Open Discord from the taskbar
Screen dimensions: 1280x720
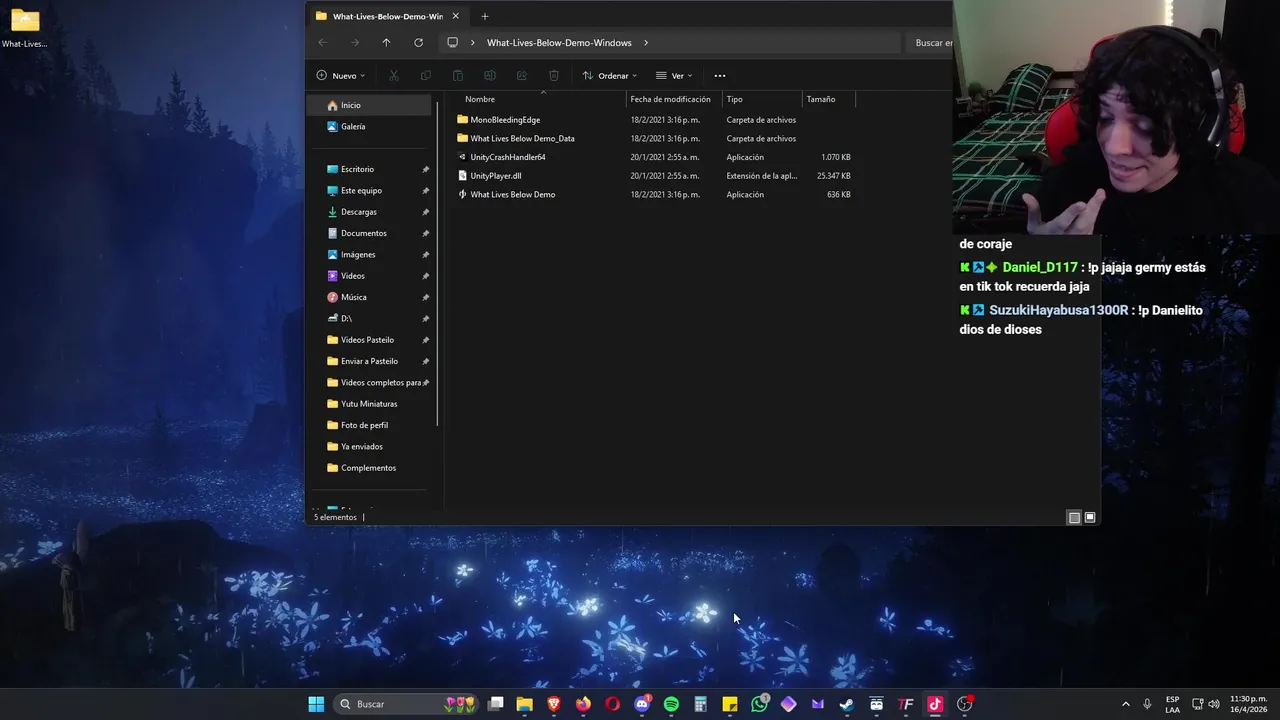(642, 704)
